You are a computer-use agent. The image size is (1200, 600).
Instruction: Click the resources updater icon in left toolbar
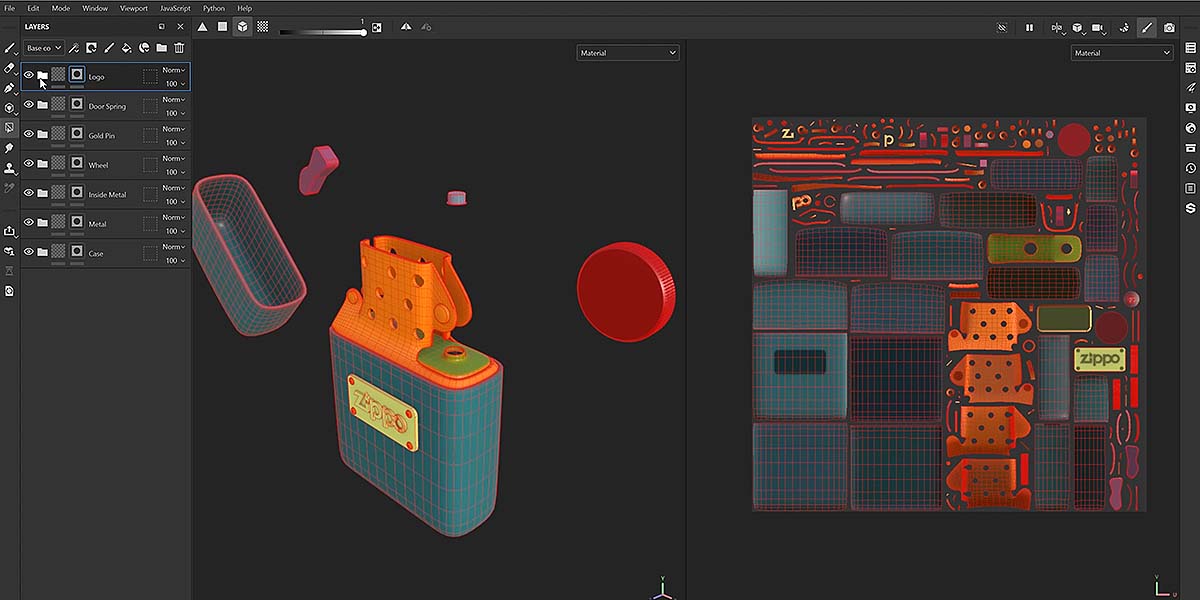[x=10, y=251]
